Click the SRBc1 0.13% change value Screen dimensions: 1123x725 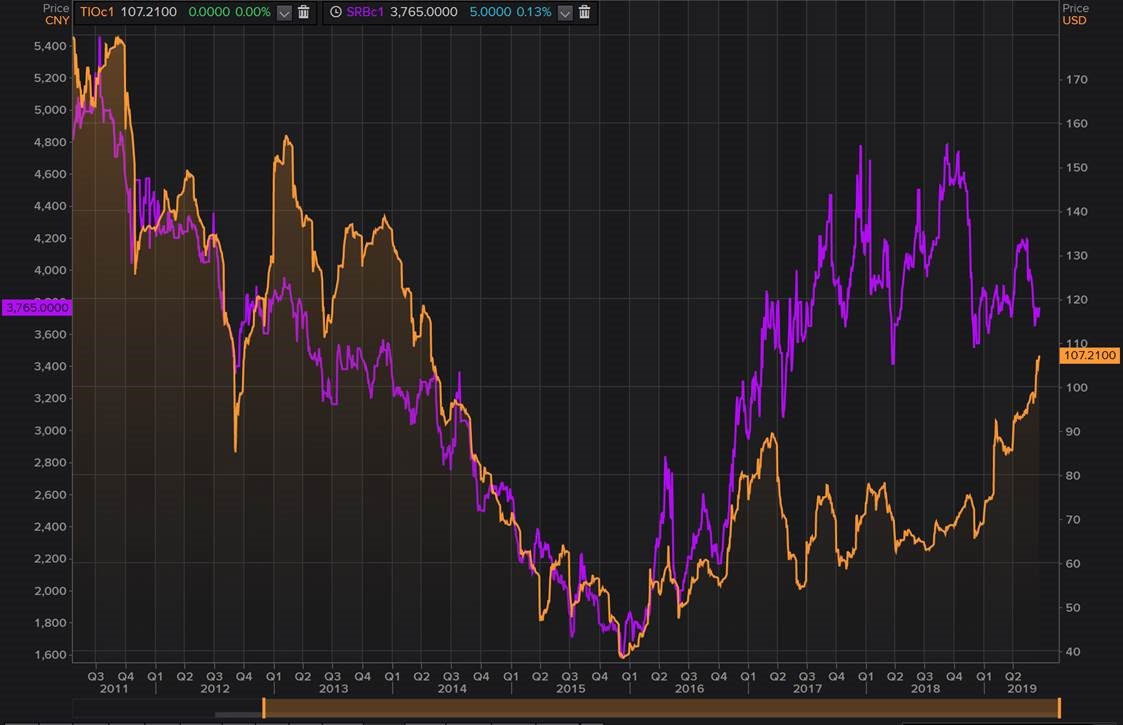(535, 12)
